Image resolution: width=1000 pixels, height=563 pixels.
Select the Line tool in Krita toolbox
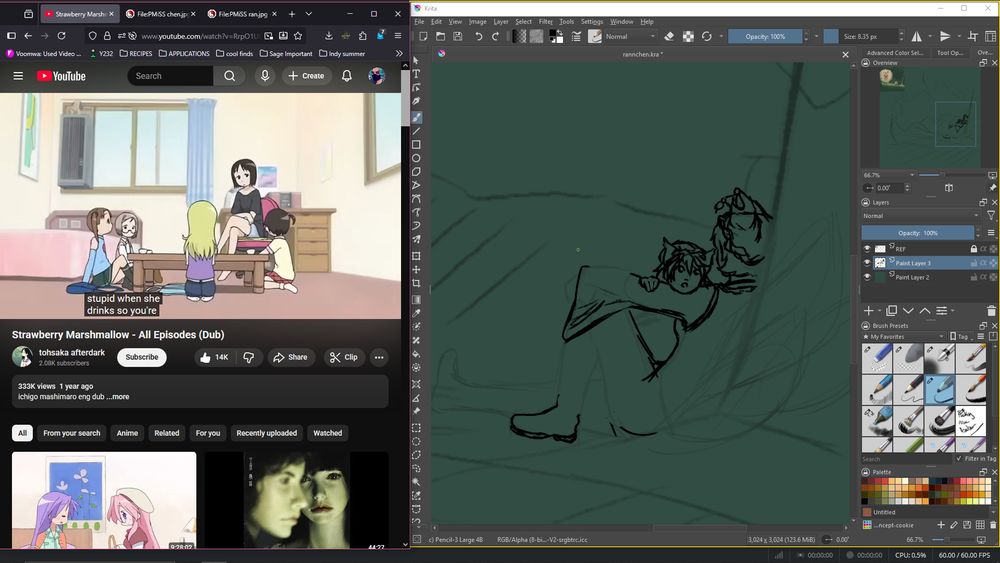click(x=416, y=131)
